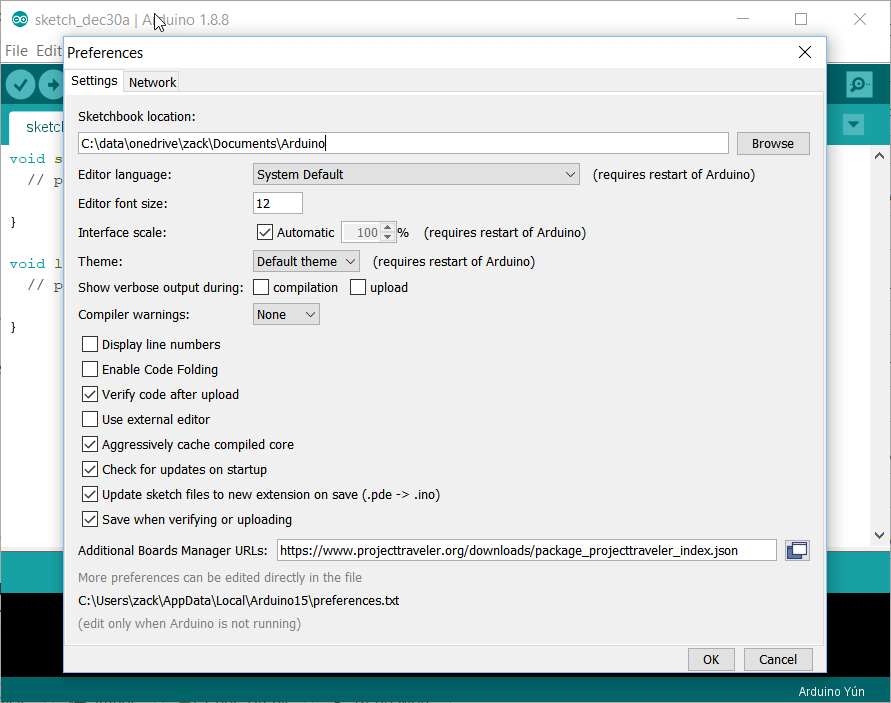Confirm preferences with OK
The height and width of the screenshot is (703, 891).
click(x=711, y=659)
